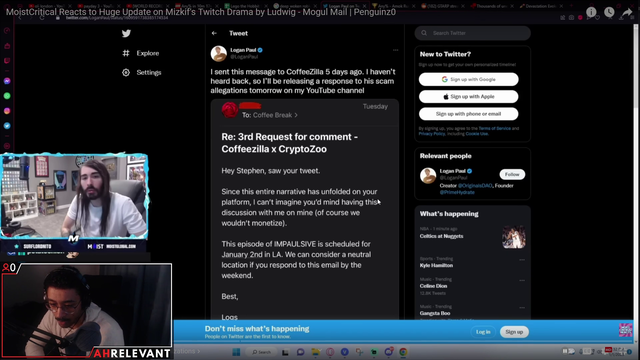The height and width of the screenshot is (360, 640).
Task: Open File Explorer from the taskbar
Action: tap(315, 352)
